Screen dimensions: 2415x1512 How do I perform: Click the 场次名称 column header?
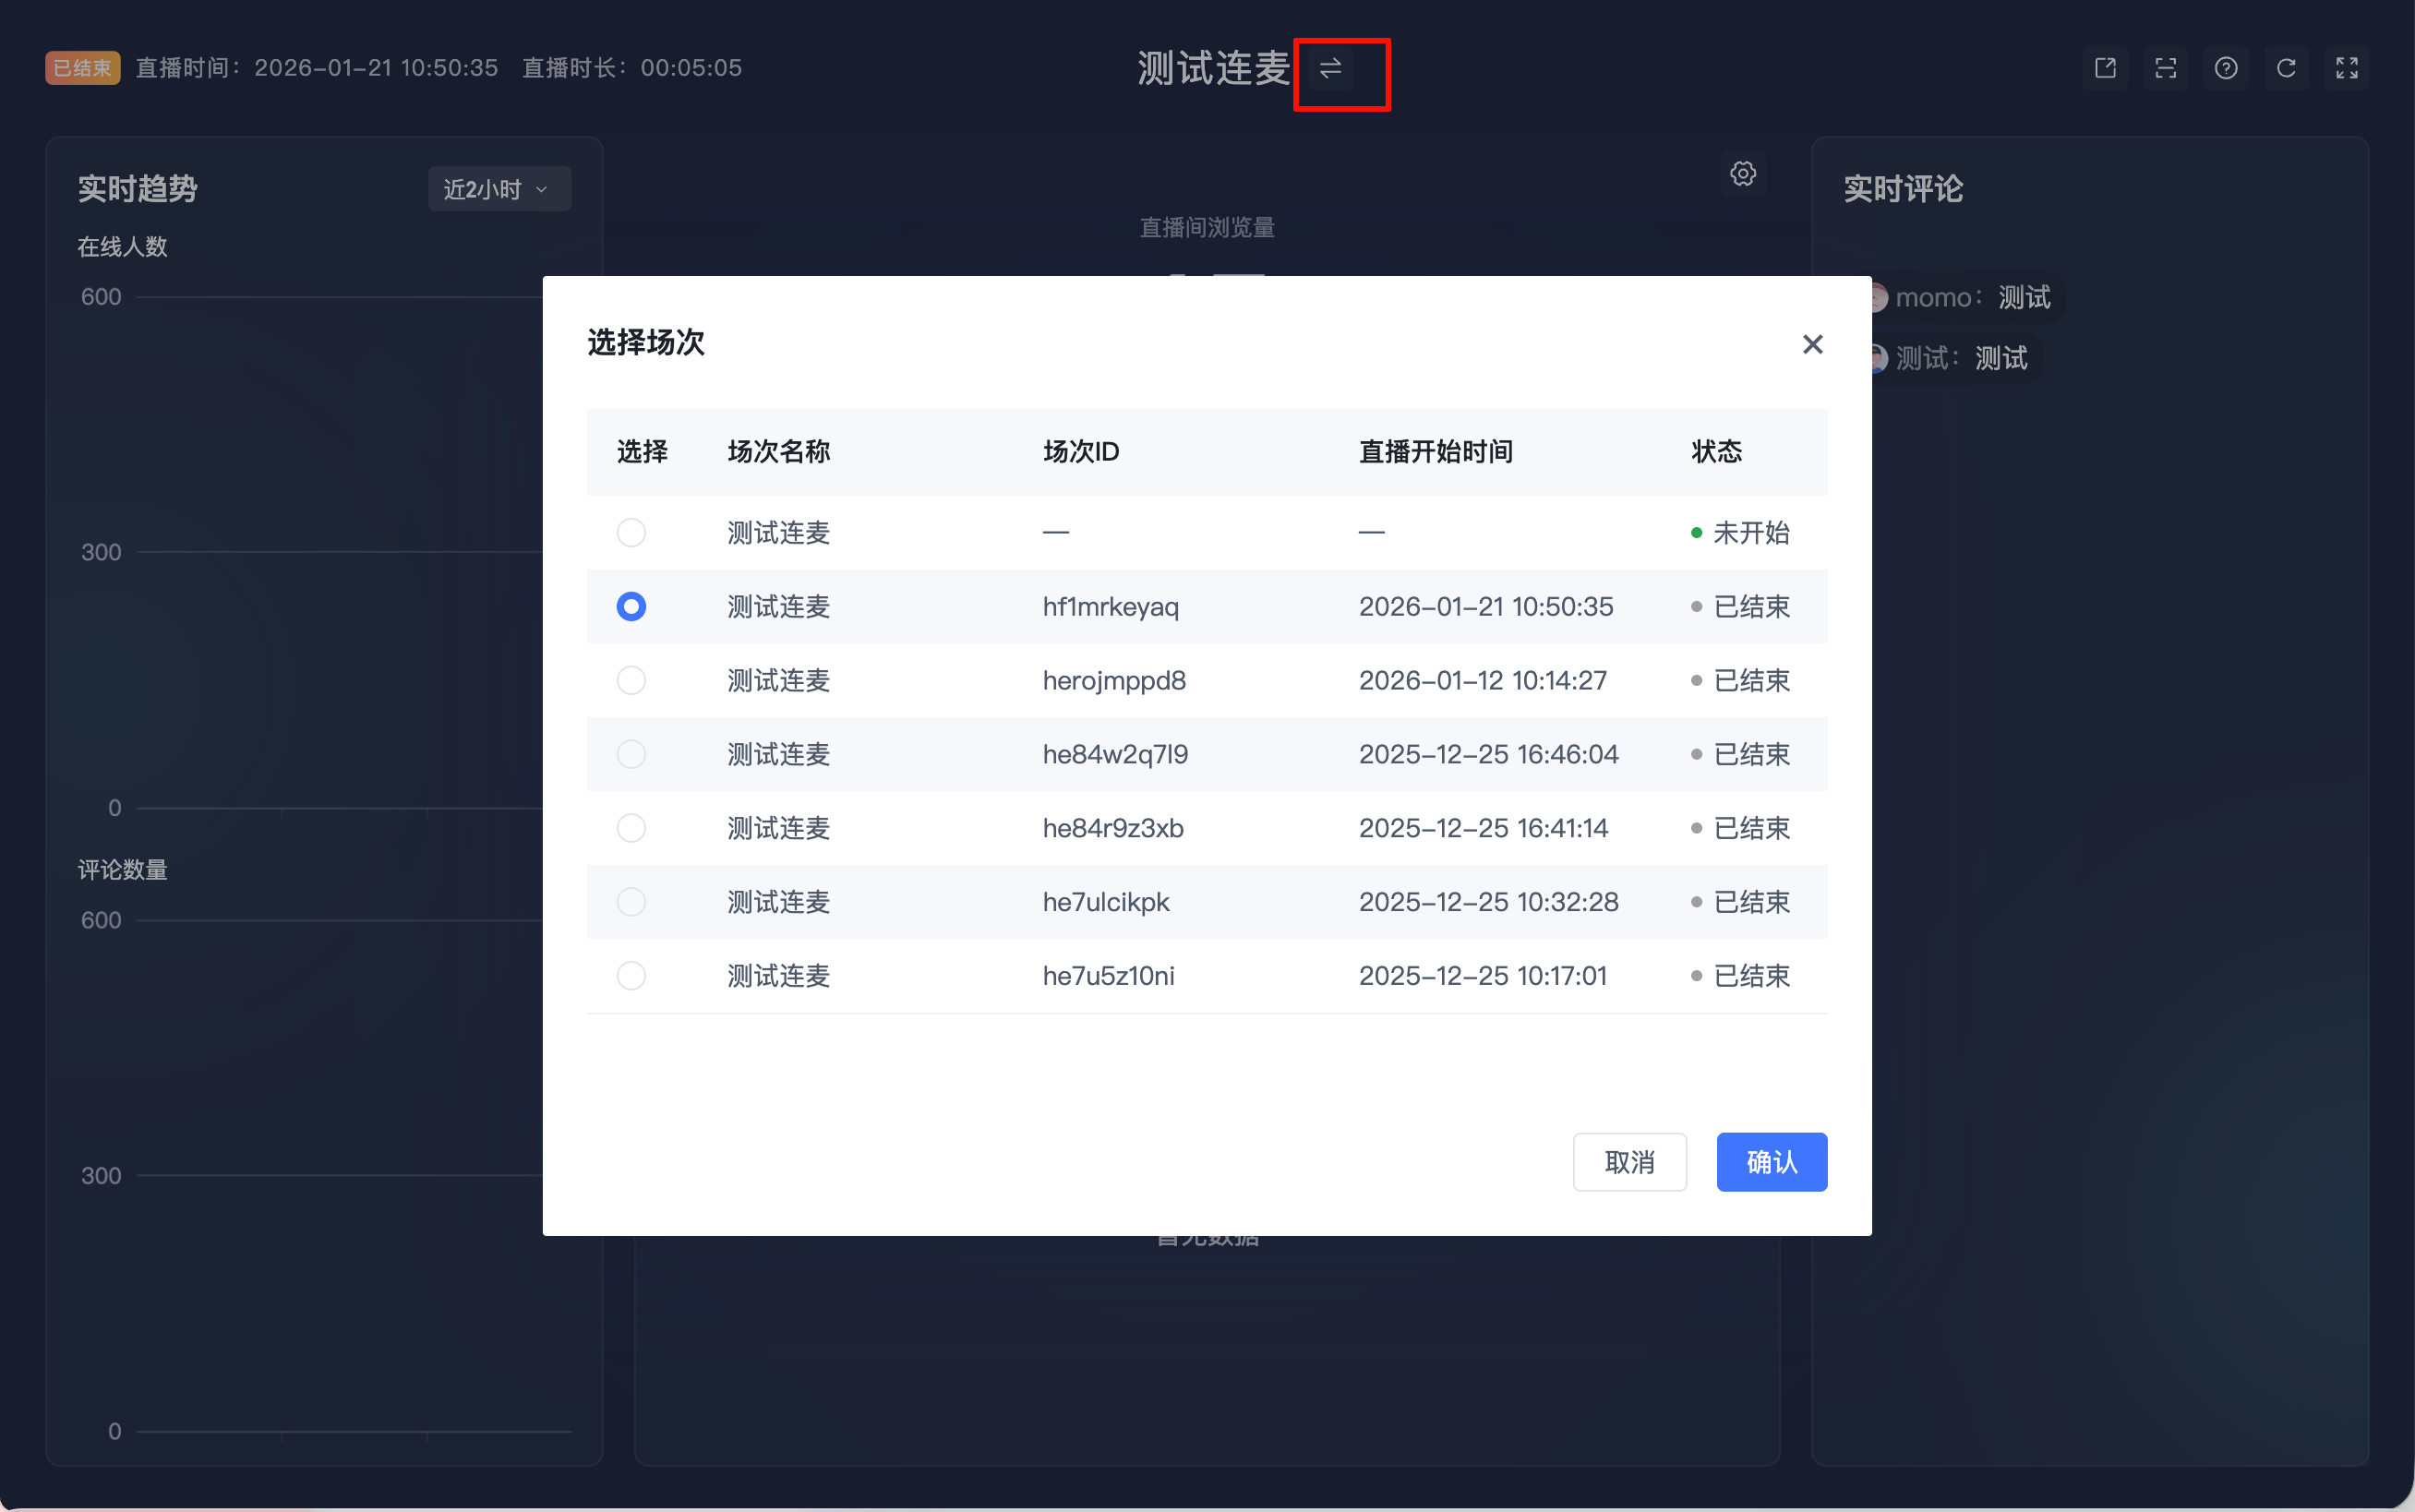tap(779, 452)
